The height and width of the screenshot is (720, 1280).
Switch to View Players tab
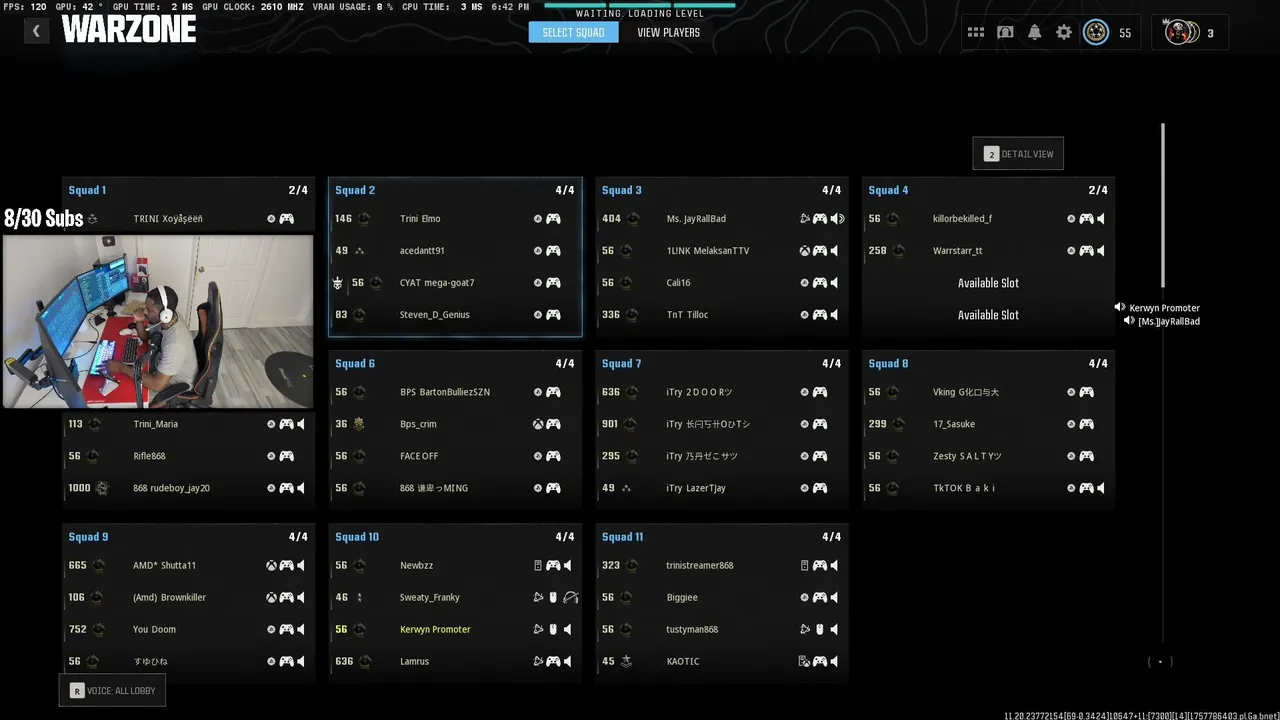point(668,33)
